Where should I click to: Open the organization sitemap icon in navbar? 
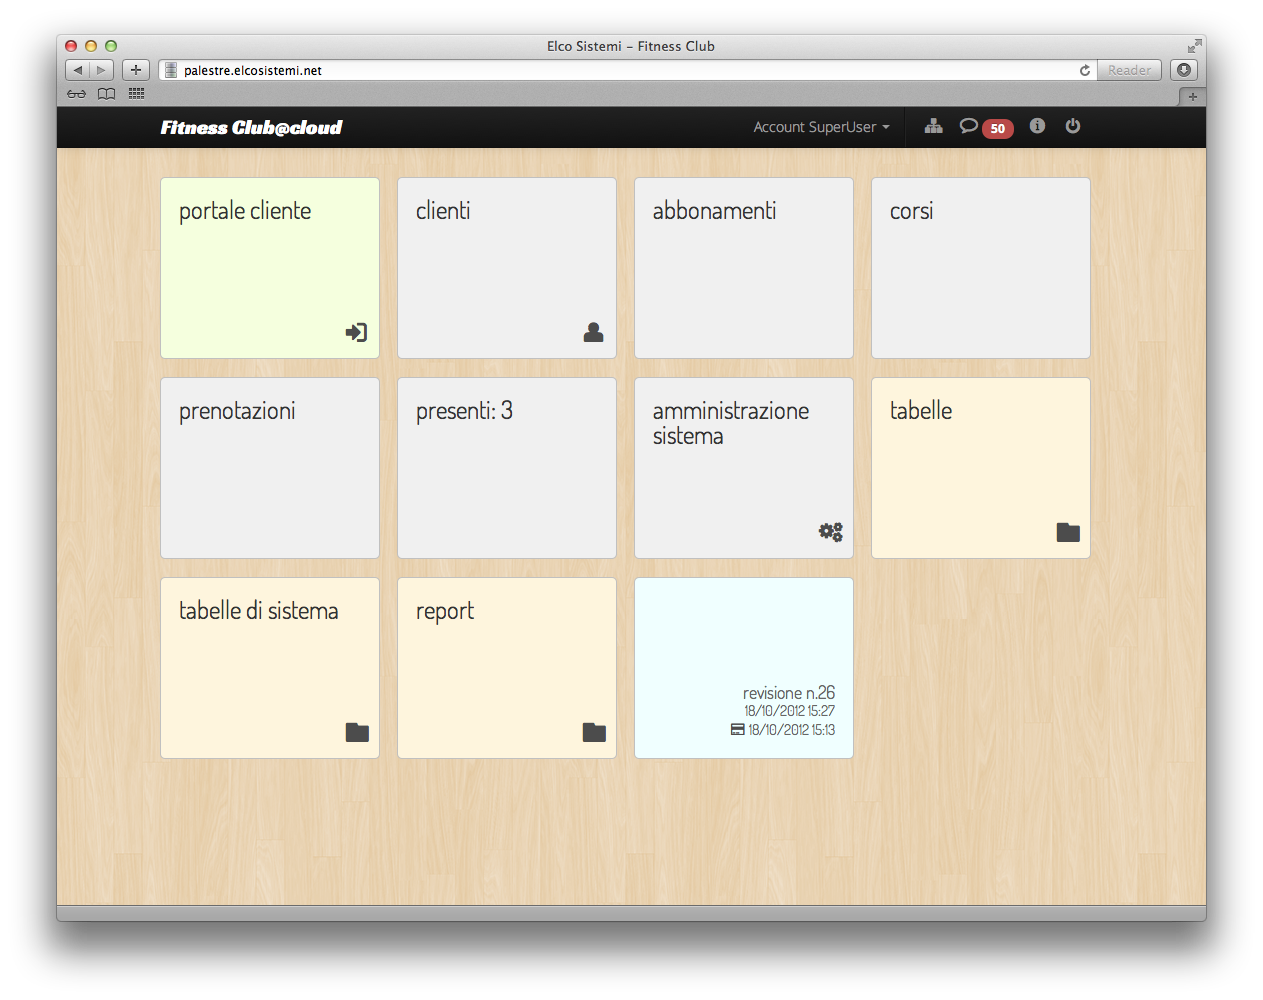[x=933, y=126]
